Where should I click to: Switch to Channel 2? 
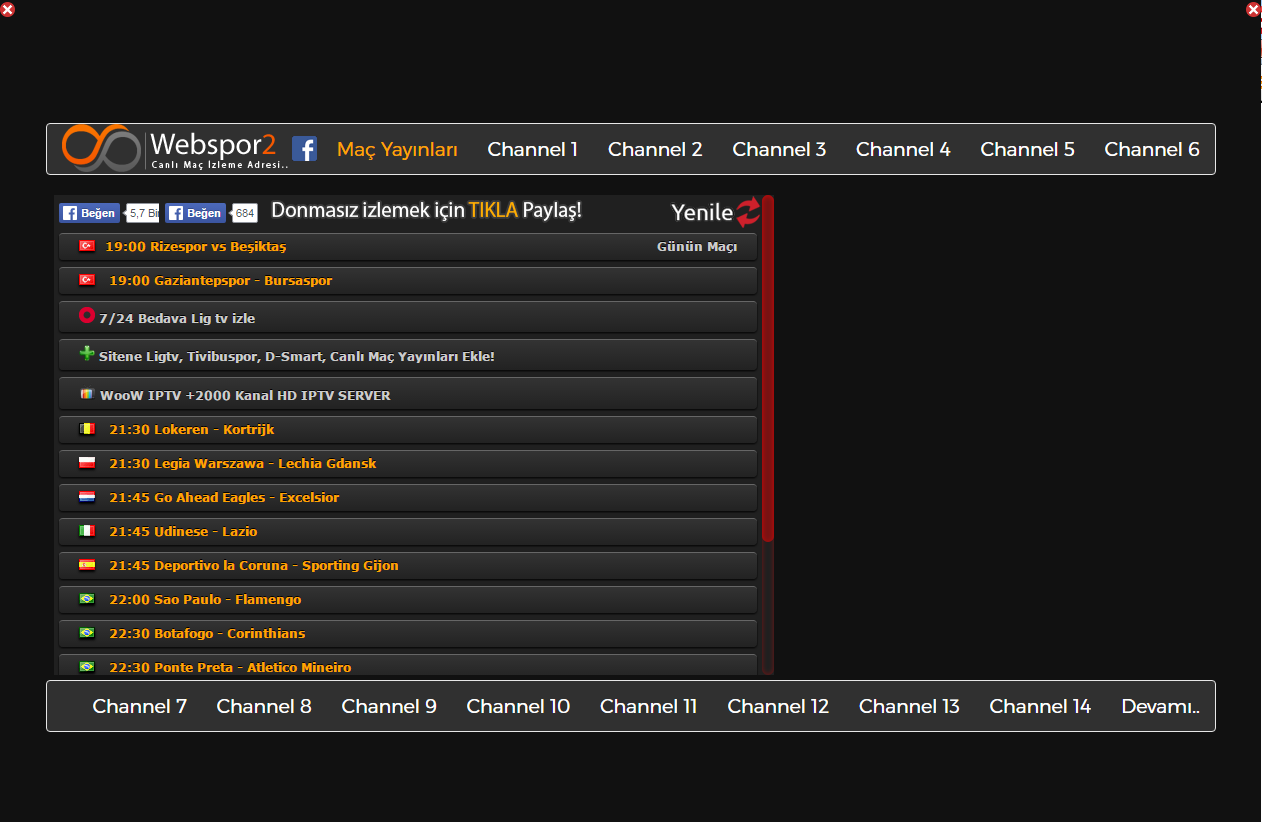655,149
